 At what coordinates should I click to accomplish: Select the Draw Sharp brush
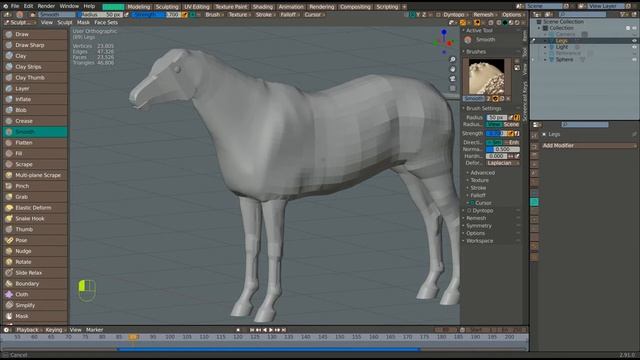pyautogui.click(x=35, y=45)
